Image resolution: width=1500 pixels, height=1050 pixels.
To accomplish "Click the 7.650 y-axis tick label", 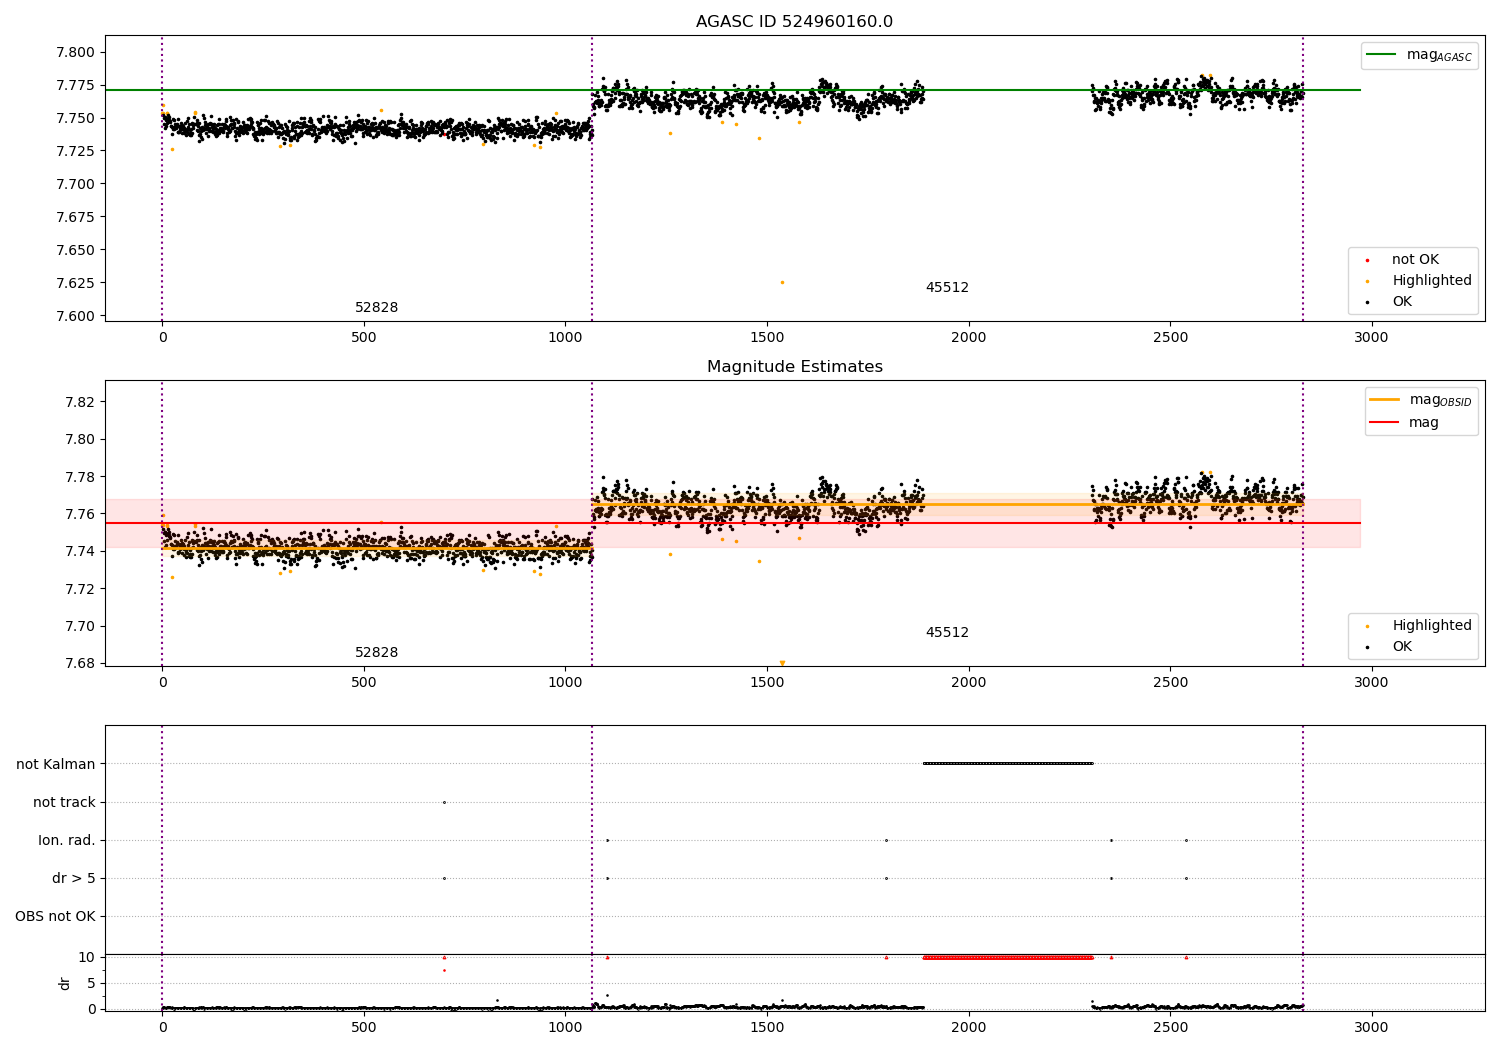I will (x=75, y=250).
